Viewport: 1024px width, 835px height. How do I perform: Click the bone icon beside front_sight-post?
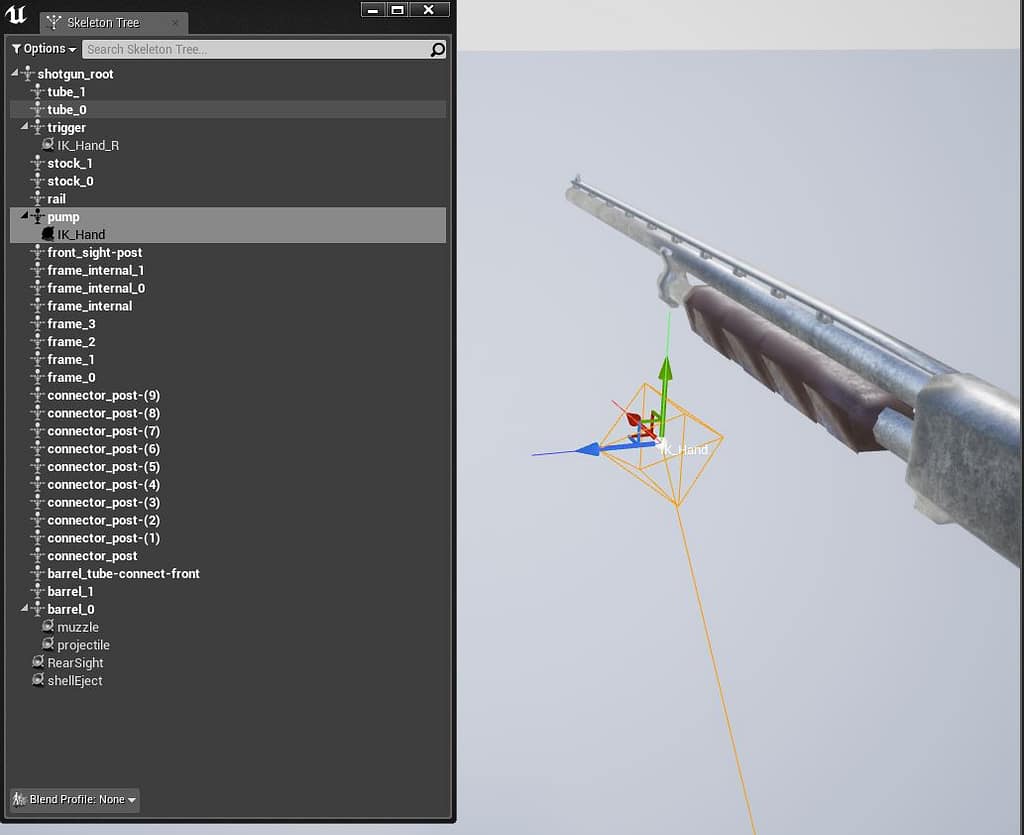pyautogui.click(x=38, y=252)
